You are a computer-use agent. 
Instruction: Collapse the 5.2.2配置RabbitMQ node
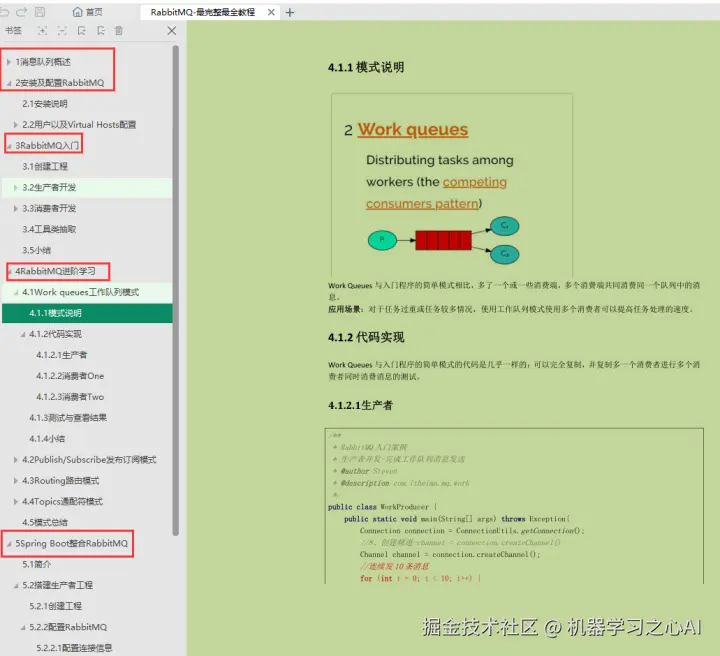point(22,627)
